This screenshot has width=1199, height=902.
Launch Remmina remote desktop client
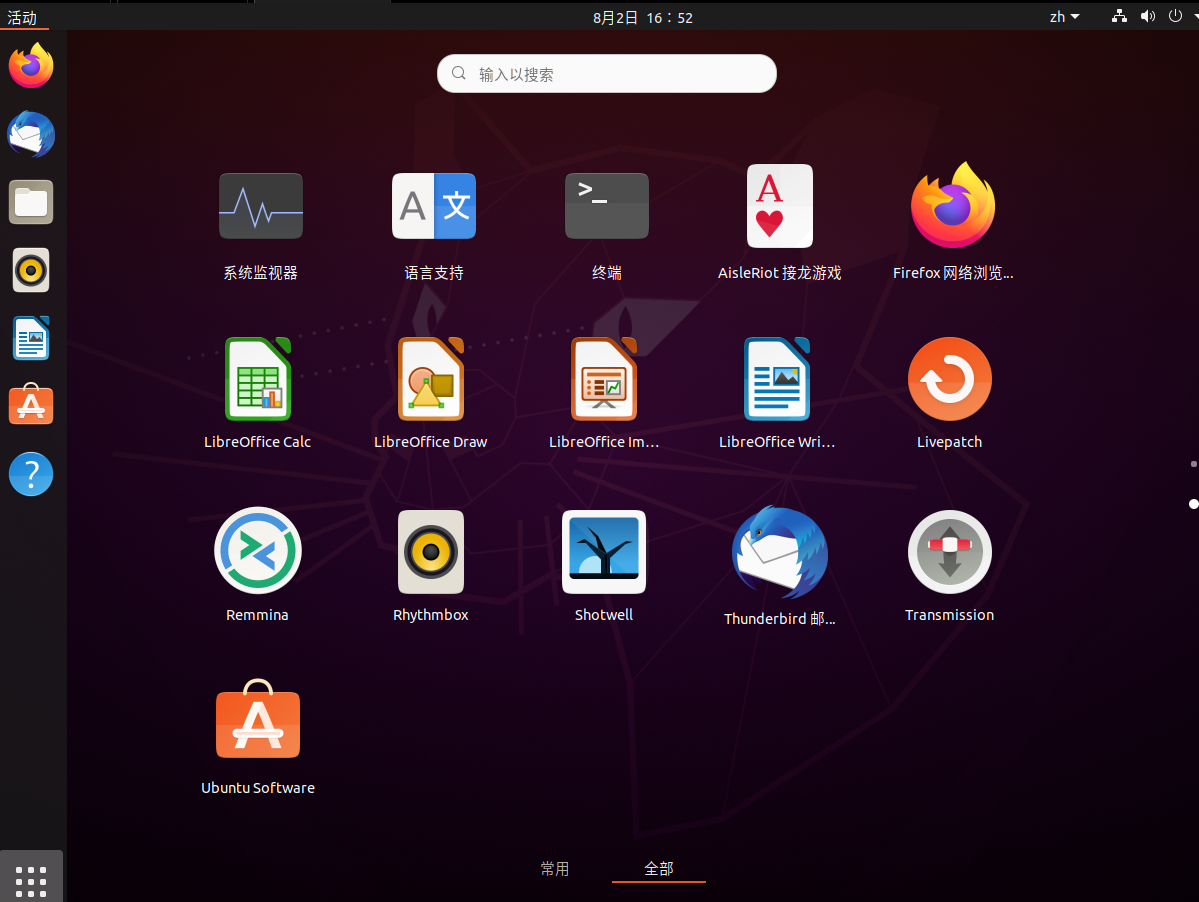coord(258,551)
